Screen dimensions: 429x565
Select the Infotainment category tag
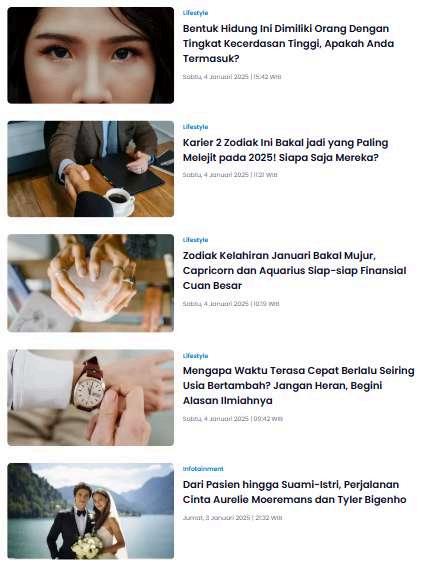[x=203, y=469]
